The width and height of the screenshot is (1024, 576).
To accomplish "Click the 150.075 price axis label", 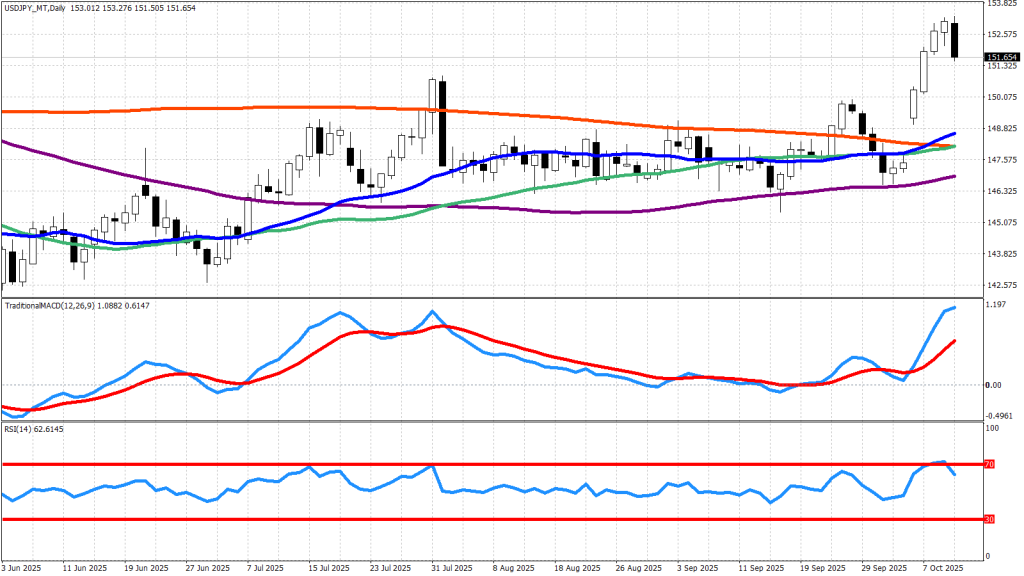I will point(1002,97).
